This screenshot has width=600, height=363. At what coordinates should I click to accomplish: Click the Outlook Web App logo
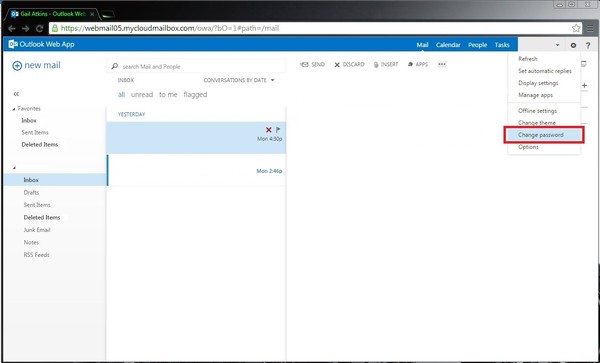point(42,44)
